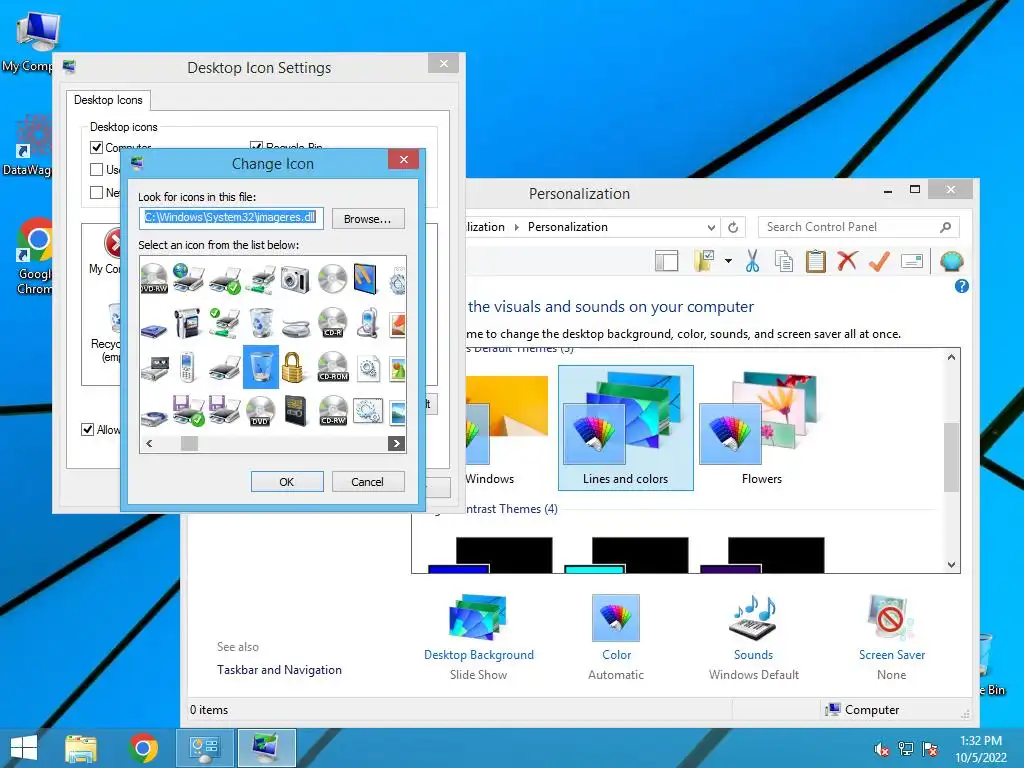Open the Windows Start button
This screenshot has width=1024, height=768.
[24, 748]
